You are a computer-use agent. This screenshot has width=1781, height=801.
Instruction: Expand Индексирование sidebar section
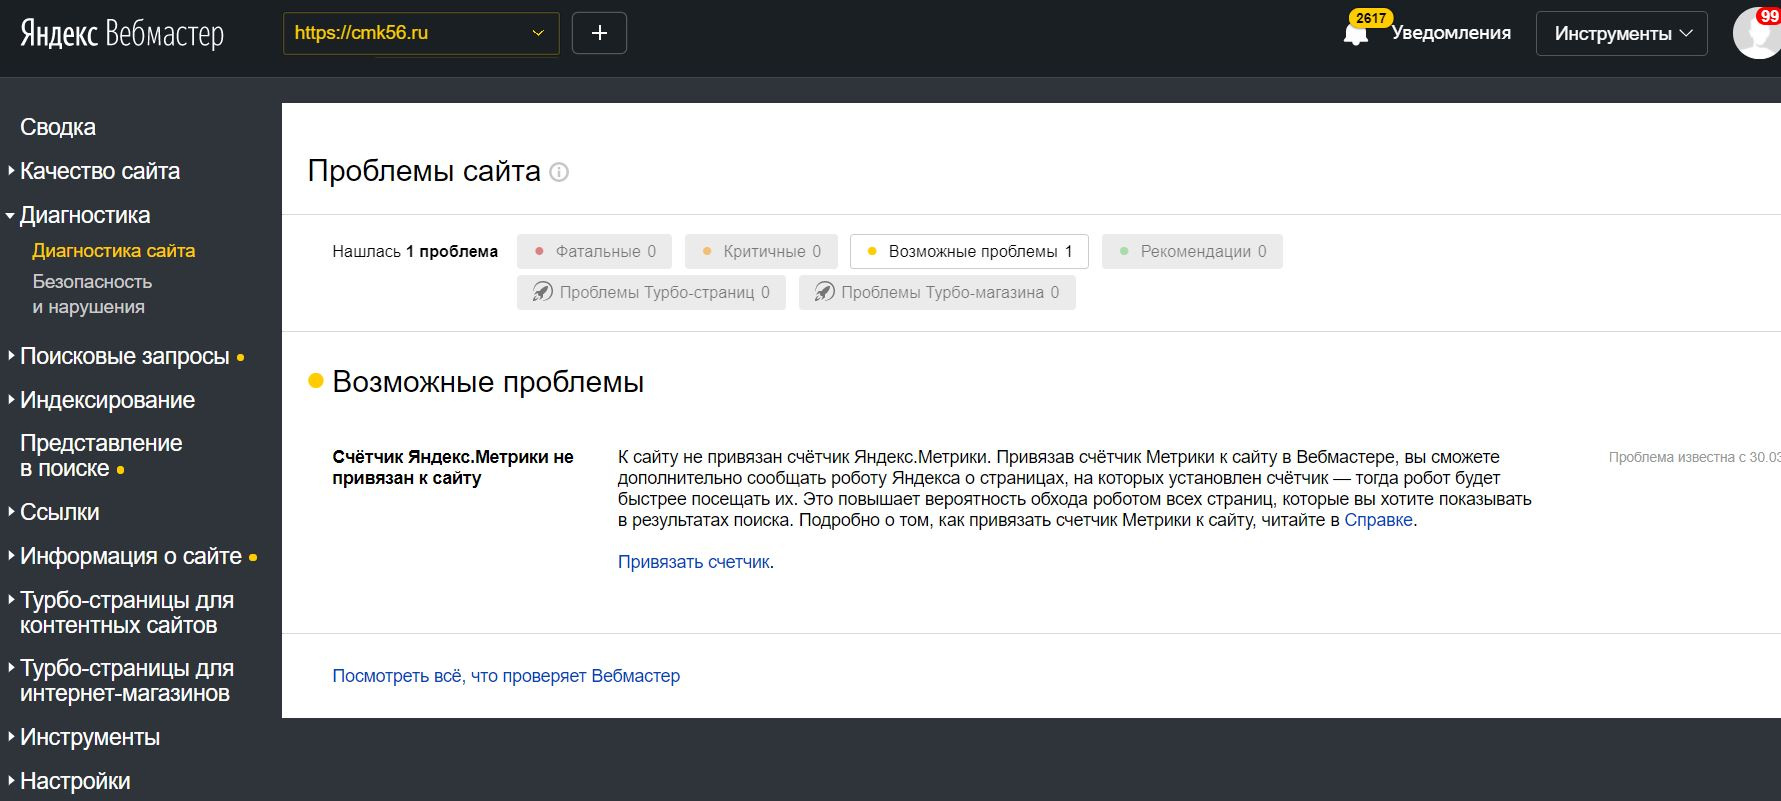[x=107, y=400]
